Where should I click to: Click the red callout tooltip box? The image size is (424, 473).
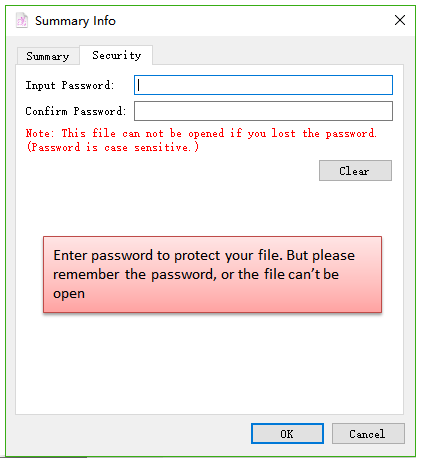click(212, 275)
